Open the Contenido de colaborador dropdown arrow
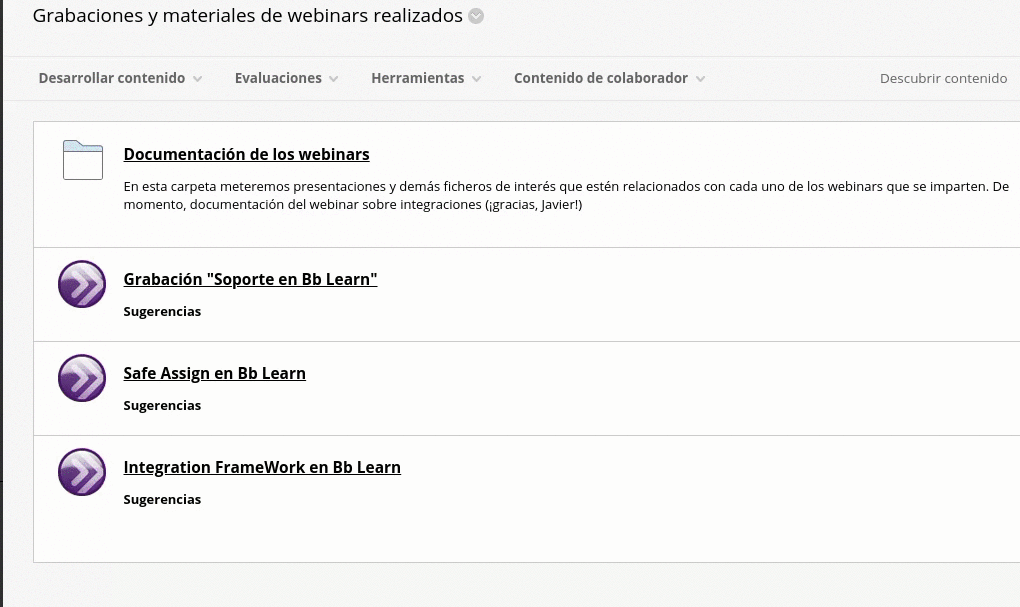Viewport: 1020px width, 607px height. point(700,79)
